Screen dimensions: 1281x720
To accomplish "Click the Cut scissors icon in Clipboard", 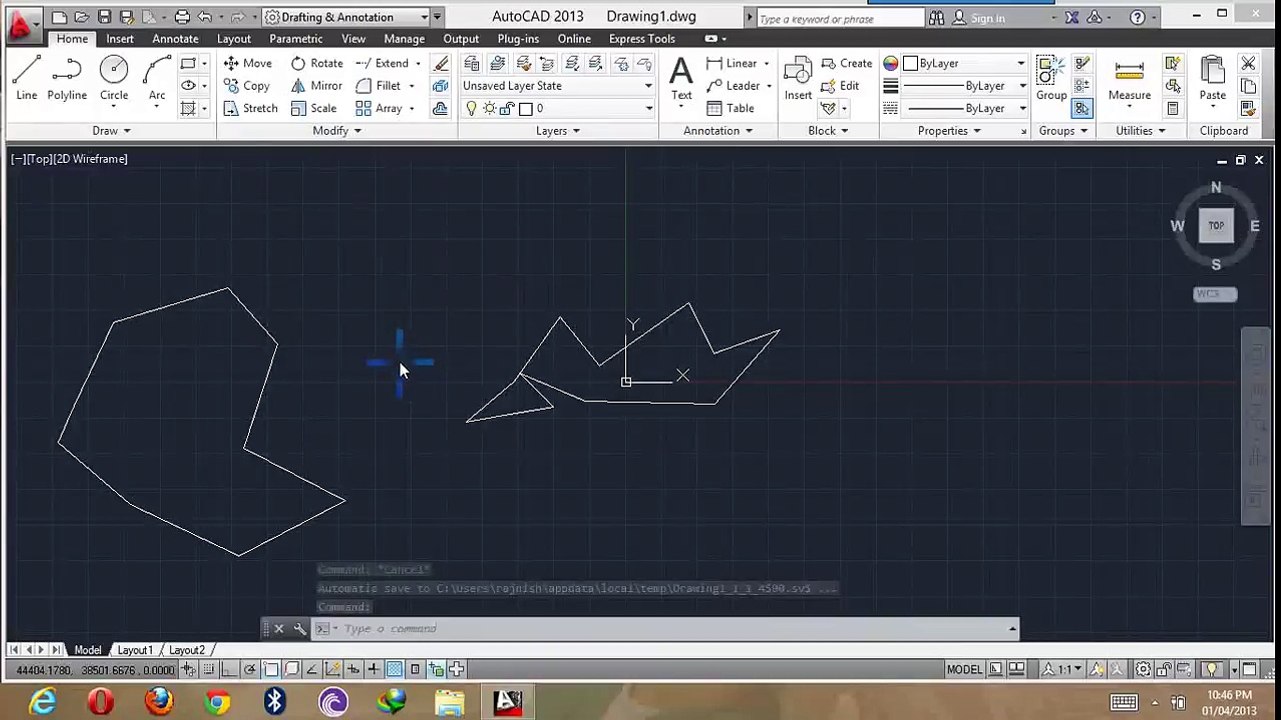I will pyautogui.click(x=1248, y=63).
